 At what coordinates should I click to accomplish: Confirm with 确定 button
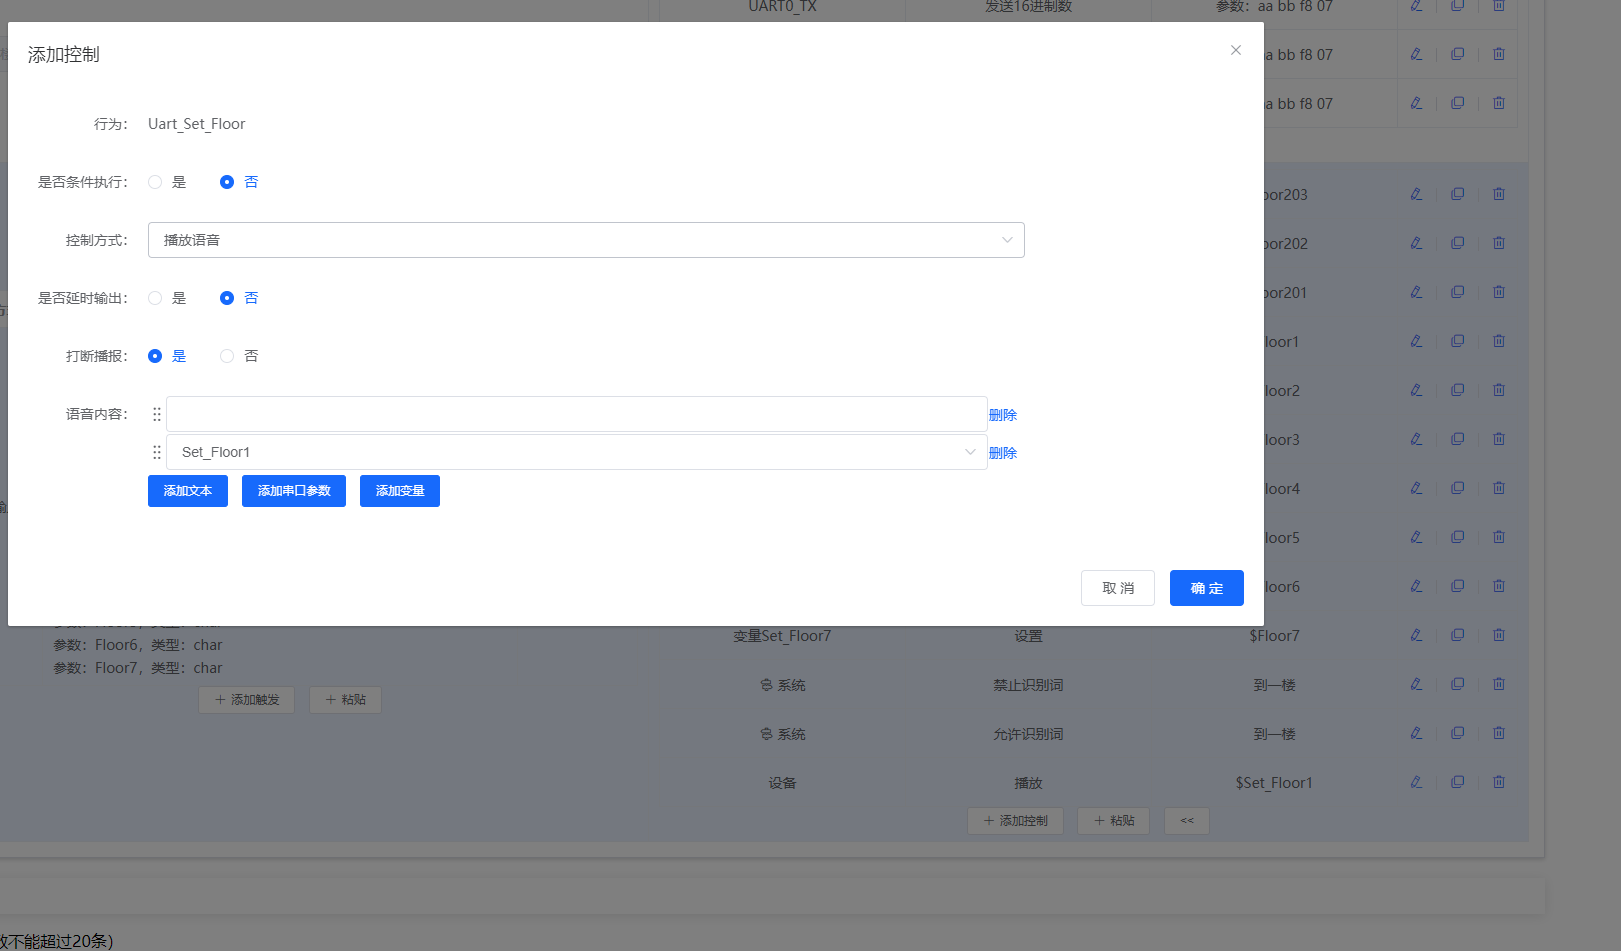tap(1206, 588)
